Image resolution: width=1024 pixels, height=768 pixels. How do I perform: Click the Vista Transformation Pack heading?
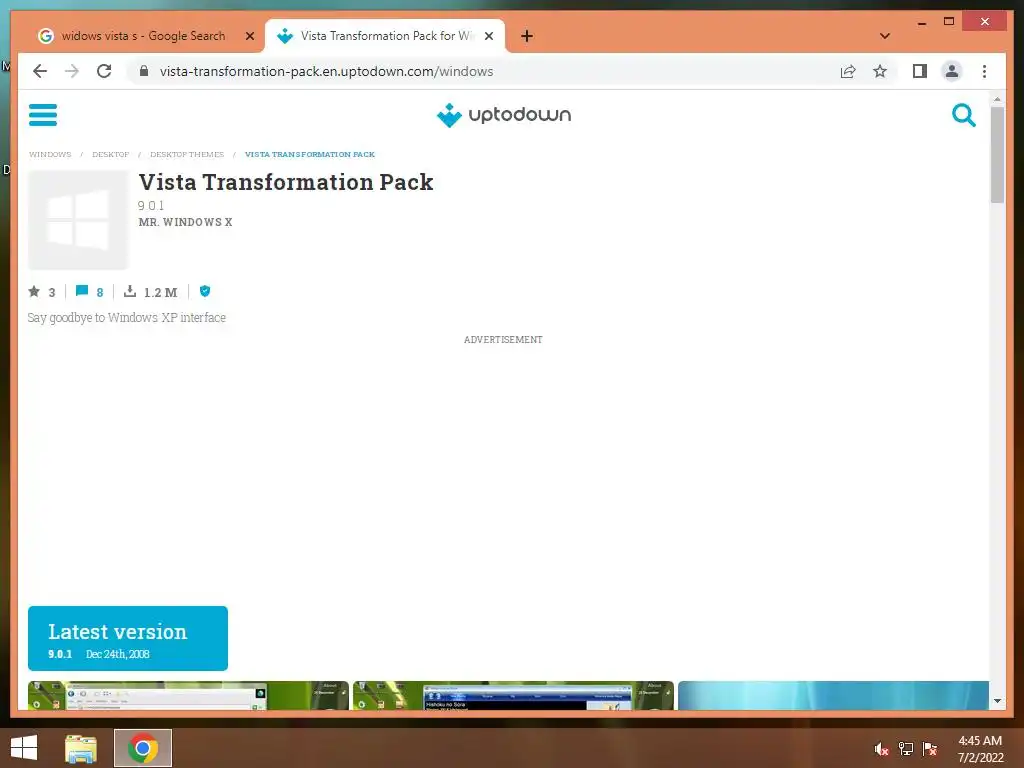[286, 182]
